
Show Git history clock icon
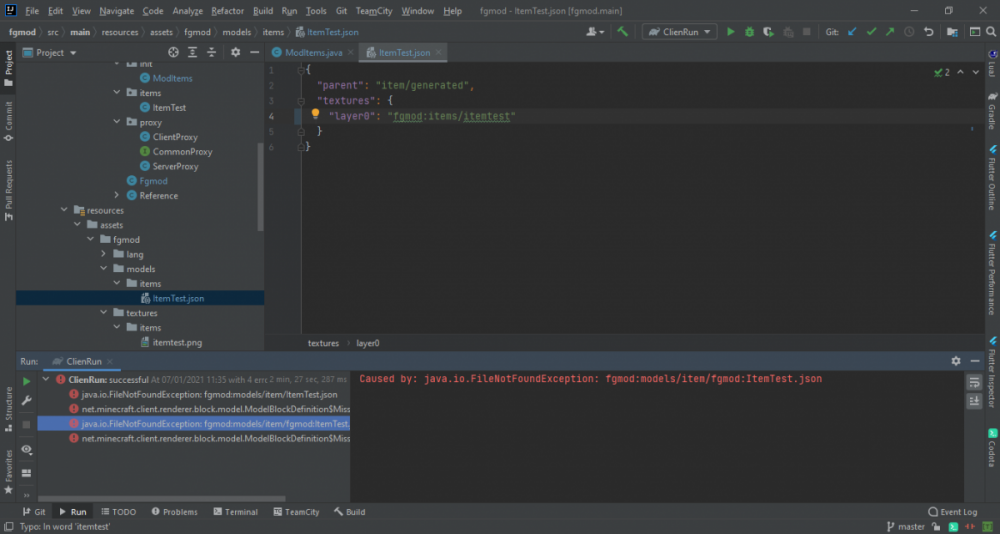909,32
